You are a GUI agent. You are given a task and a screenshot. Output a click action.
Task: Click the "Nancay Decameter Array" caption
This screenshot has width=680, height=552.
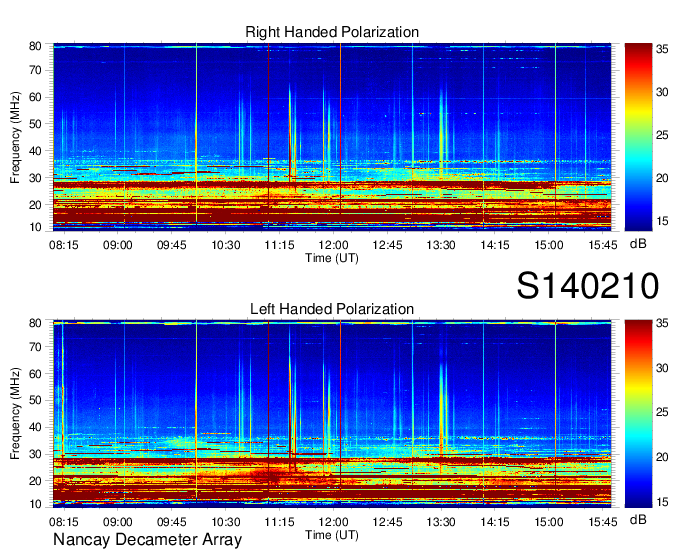point(147,539)
